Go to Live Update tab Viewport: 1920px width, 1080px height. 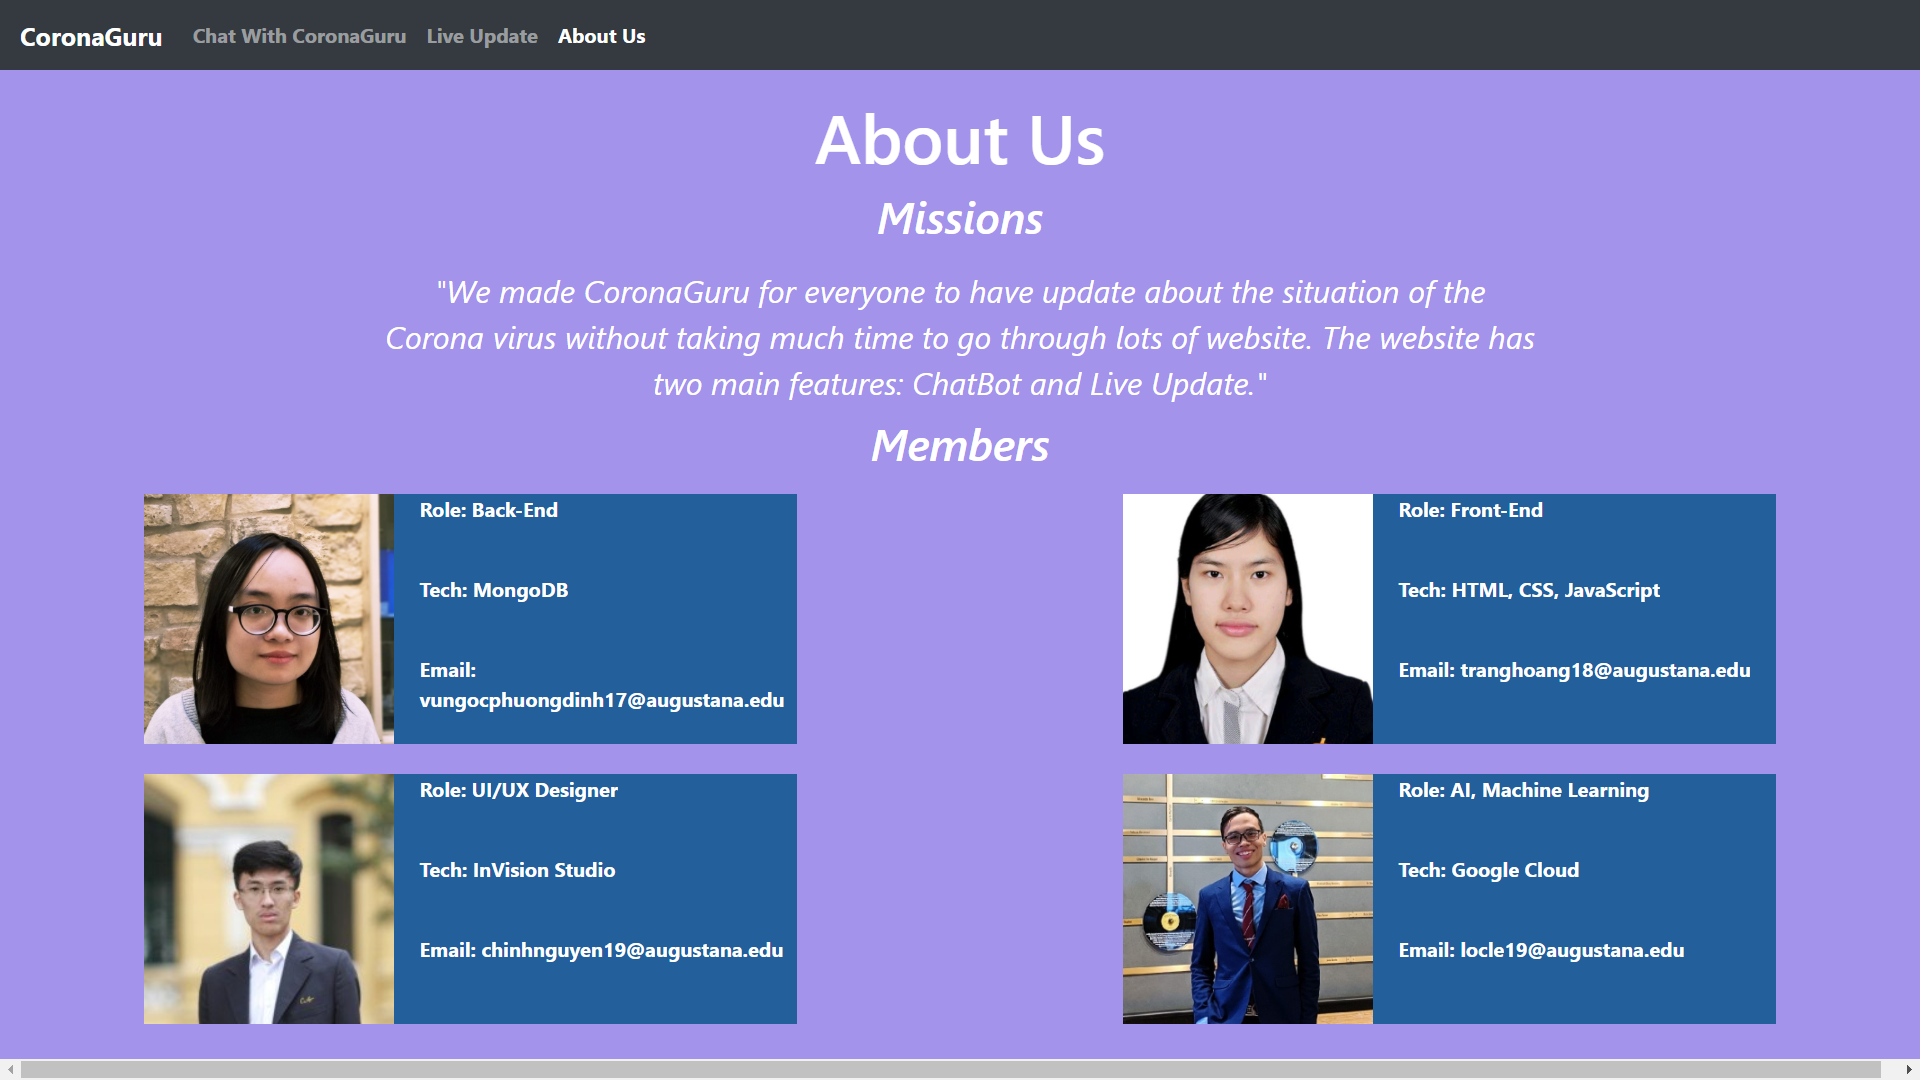pyautogui.click(x=482, y=36)
